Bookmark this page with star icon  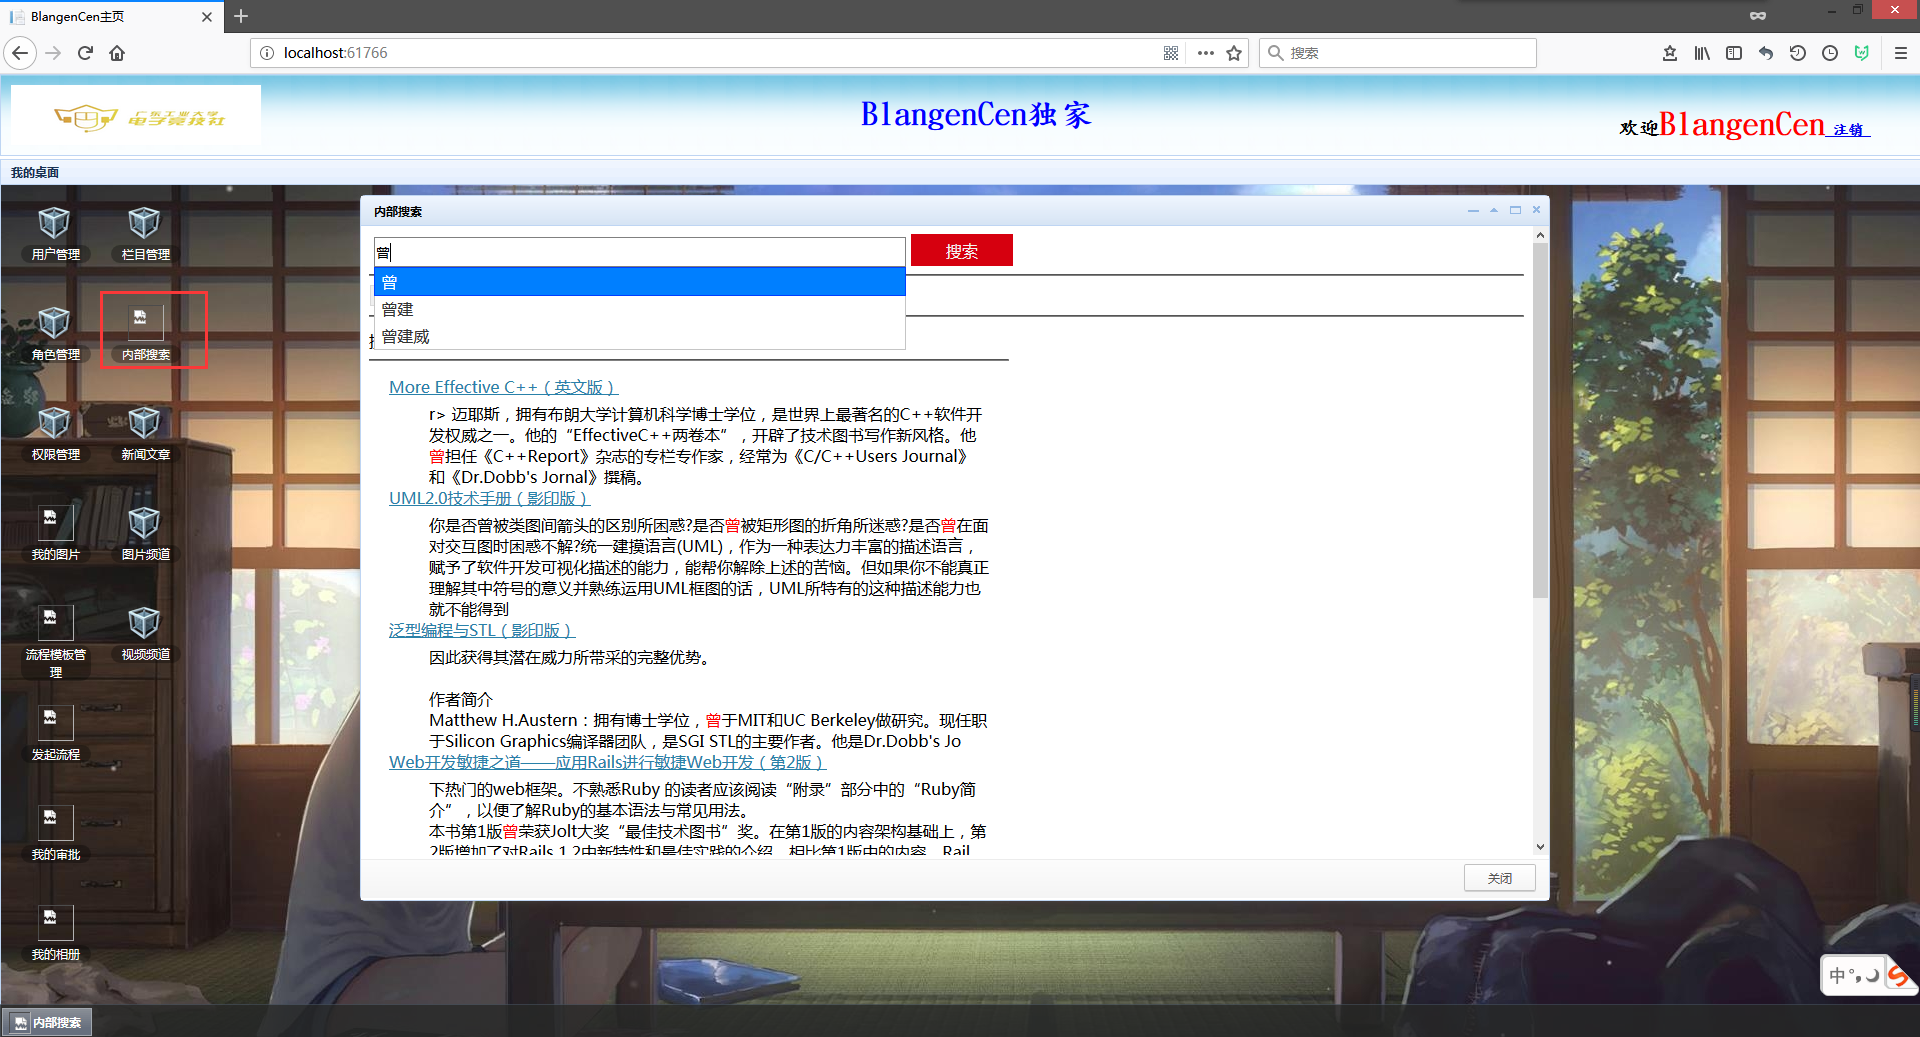[1234, 53]
